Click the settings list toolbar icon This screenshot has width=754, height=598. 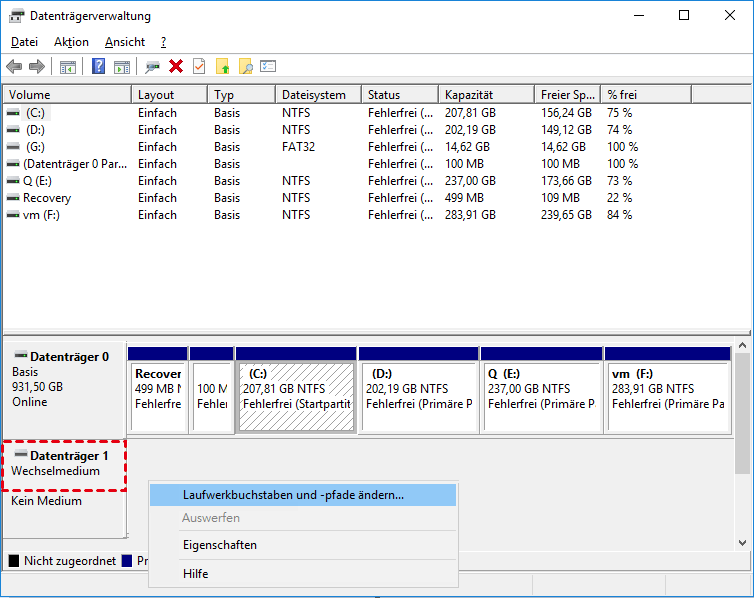pos(268,66)
